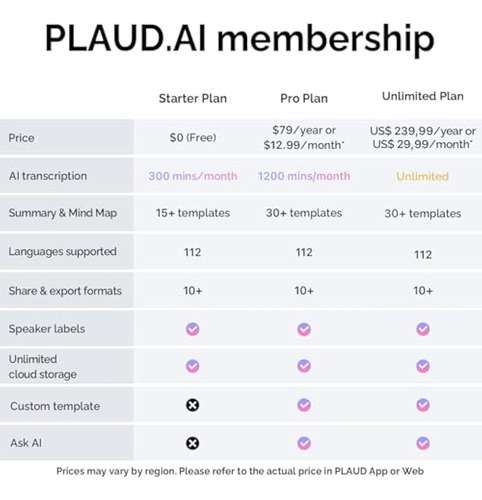Click the Summary & Mind Map row label

[63, 213]
